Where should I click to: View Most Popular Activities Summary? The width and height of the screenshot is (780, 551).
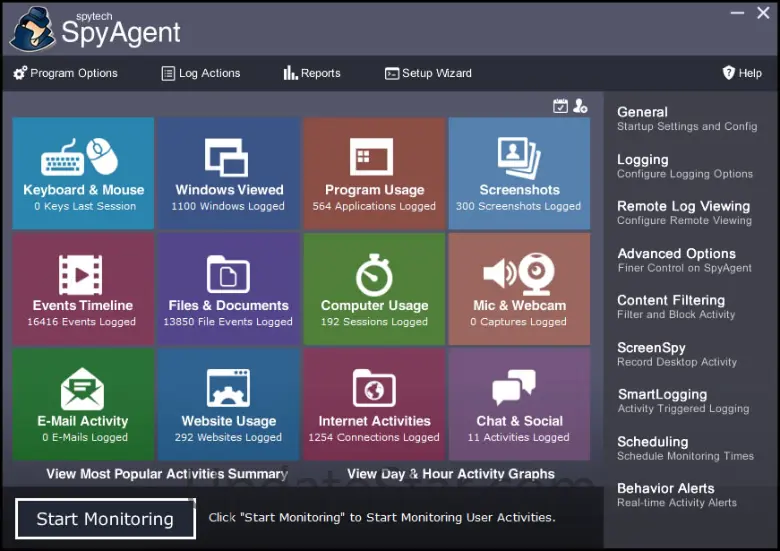(x=167, y=474)
